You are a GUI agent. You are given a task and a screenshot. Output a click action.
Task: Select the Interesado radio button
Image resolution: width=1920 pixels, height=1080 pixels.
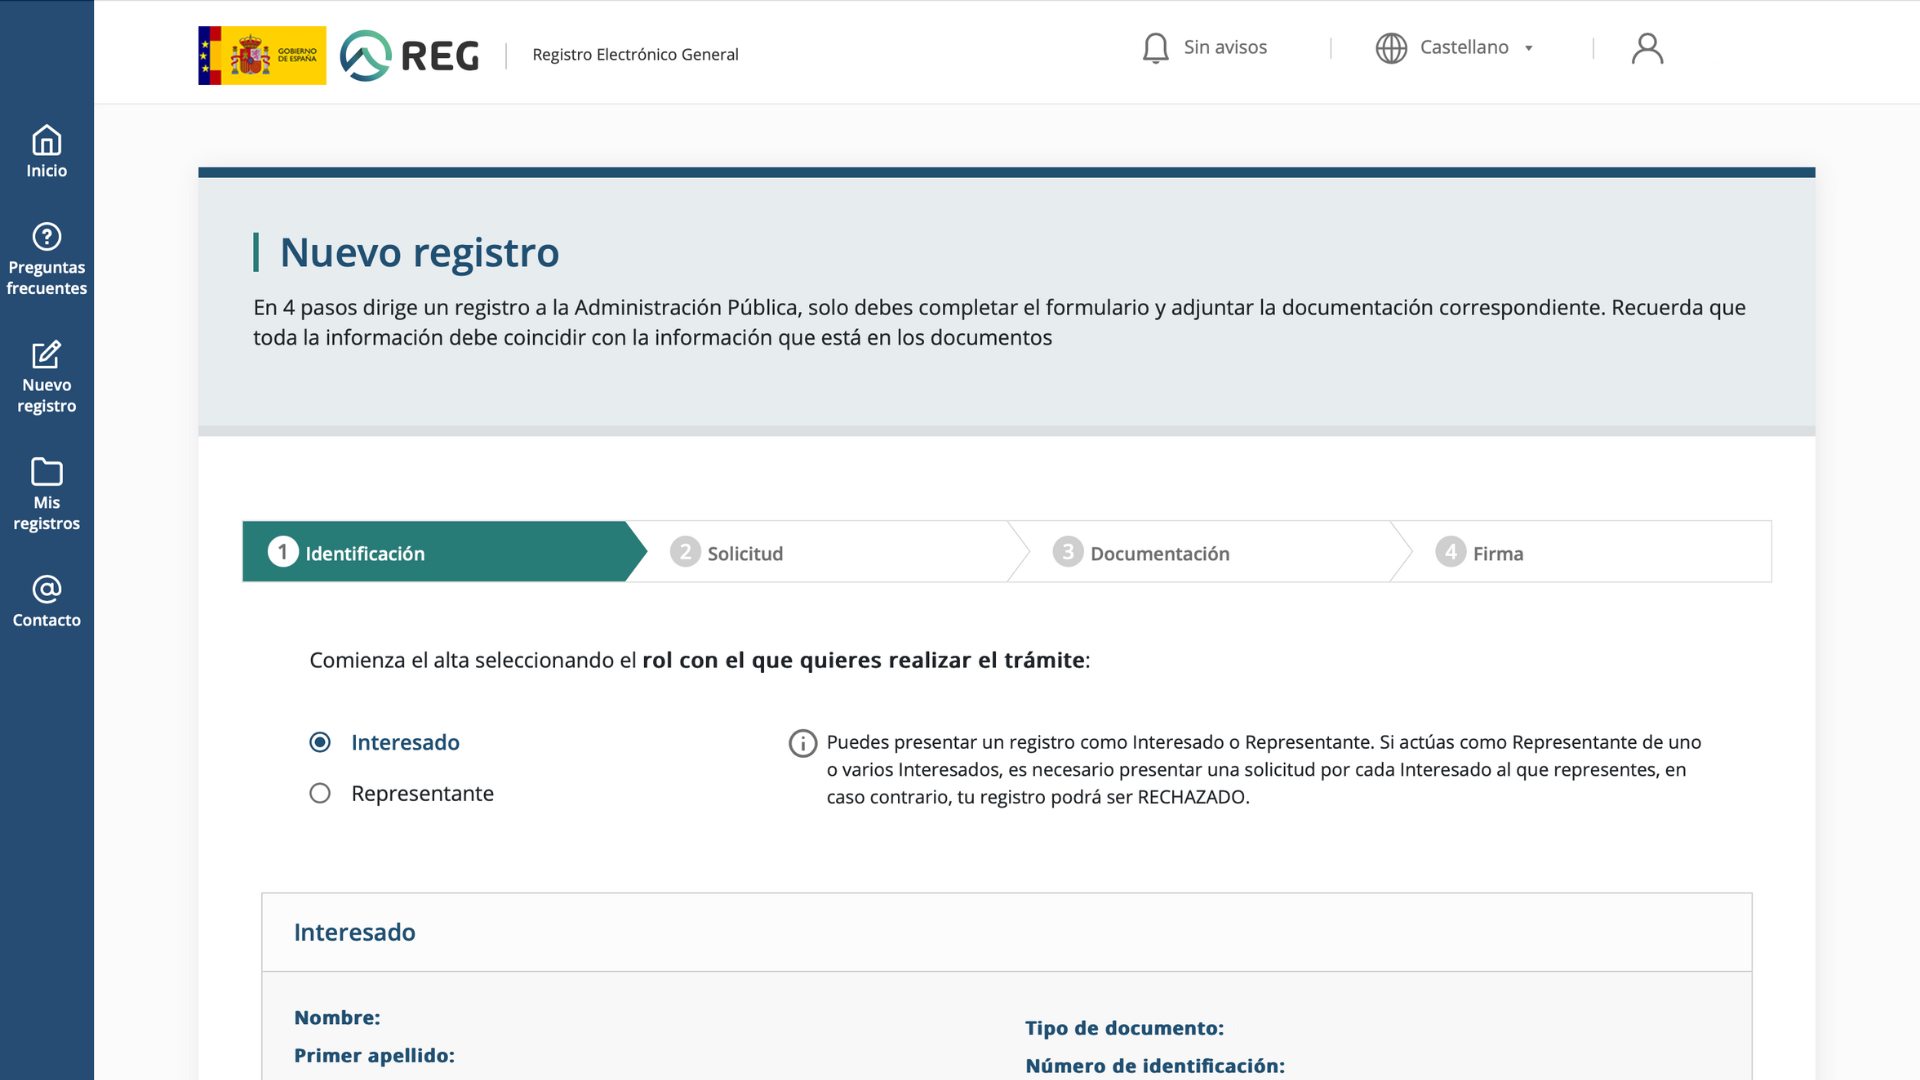pyautogui.click(x=320, y=742)
